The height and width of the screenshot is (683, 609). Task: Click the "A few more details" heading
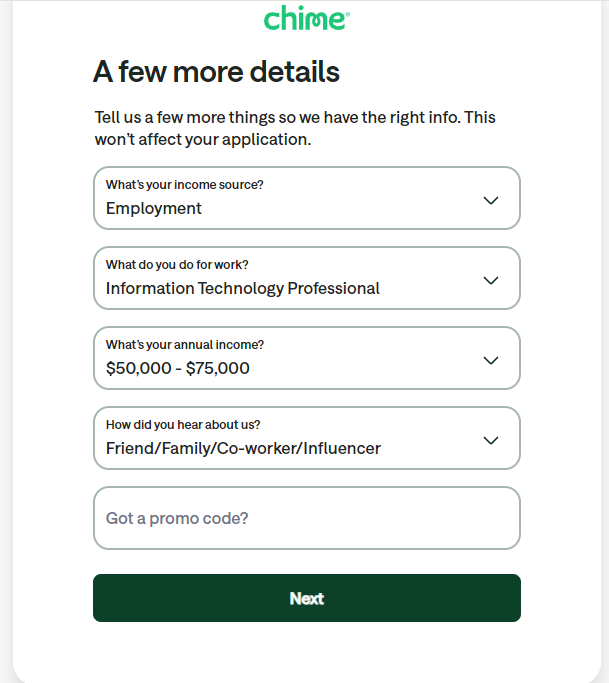216,72
